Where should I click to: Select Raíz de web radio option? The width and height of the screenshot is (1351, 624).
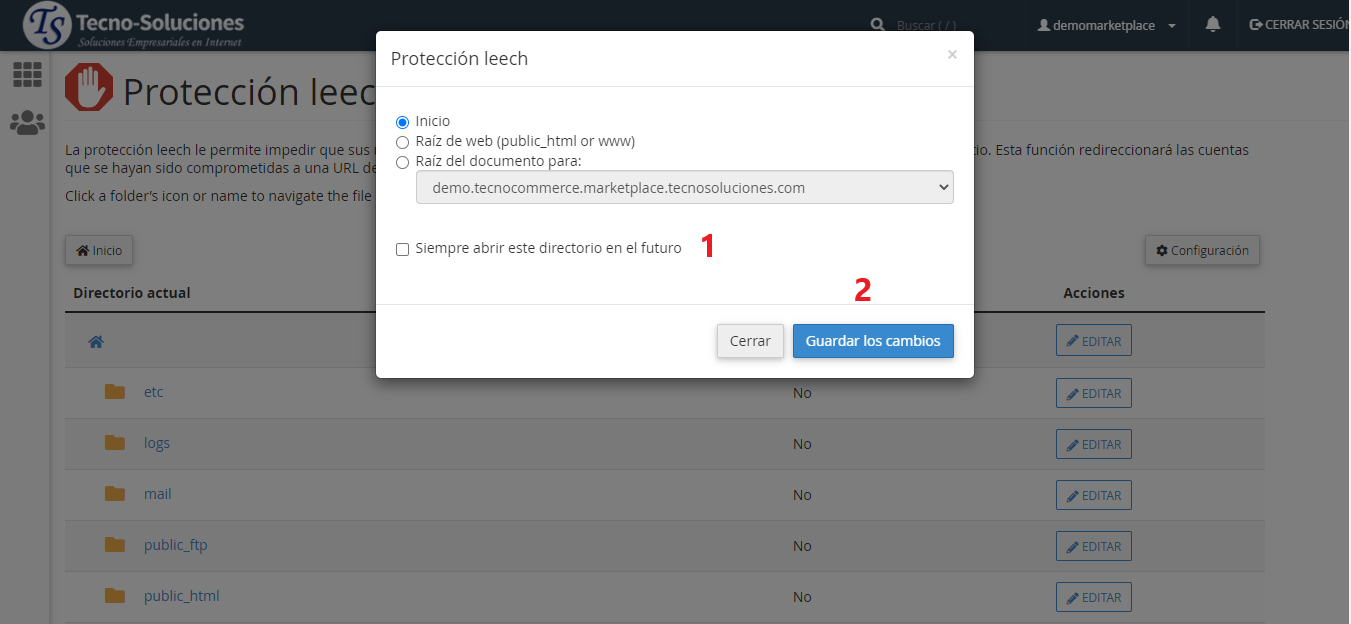coord(403,142)
